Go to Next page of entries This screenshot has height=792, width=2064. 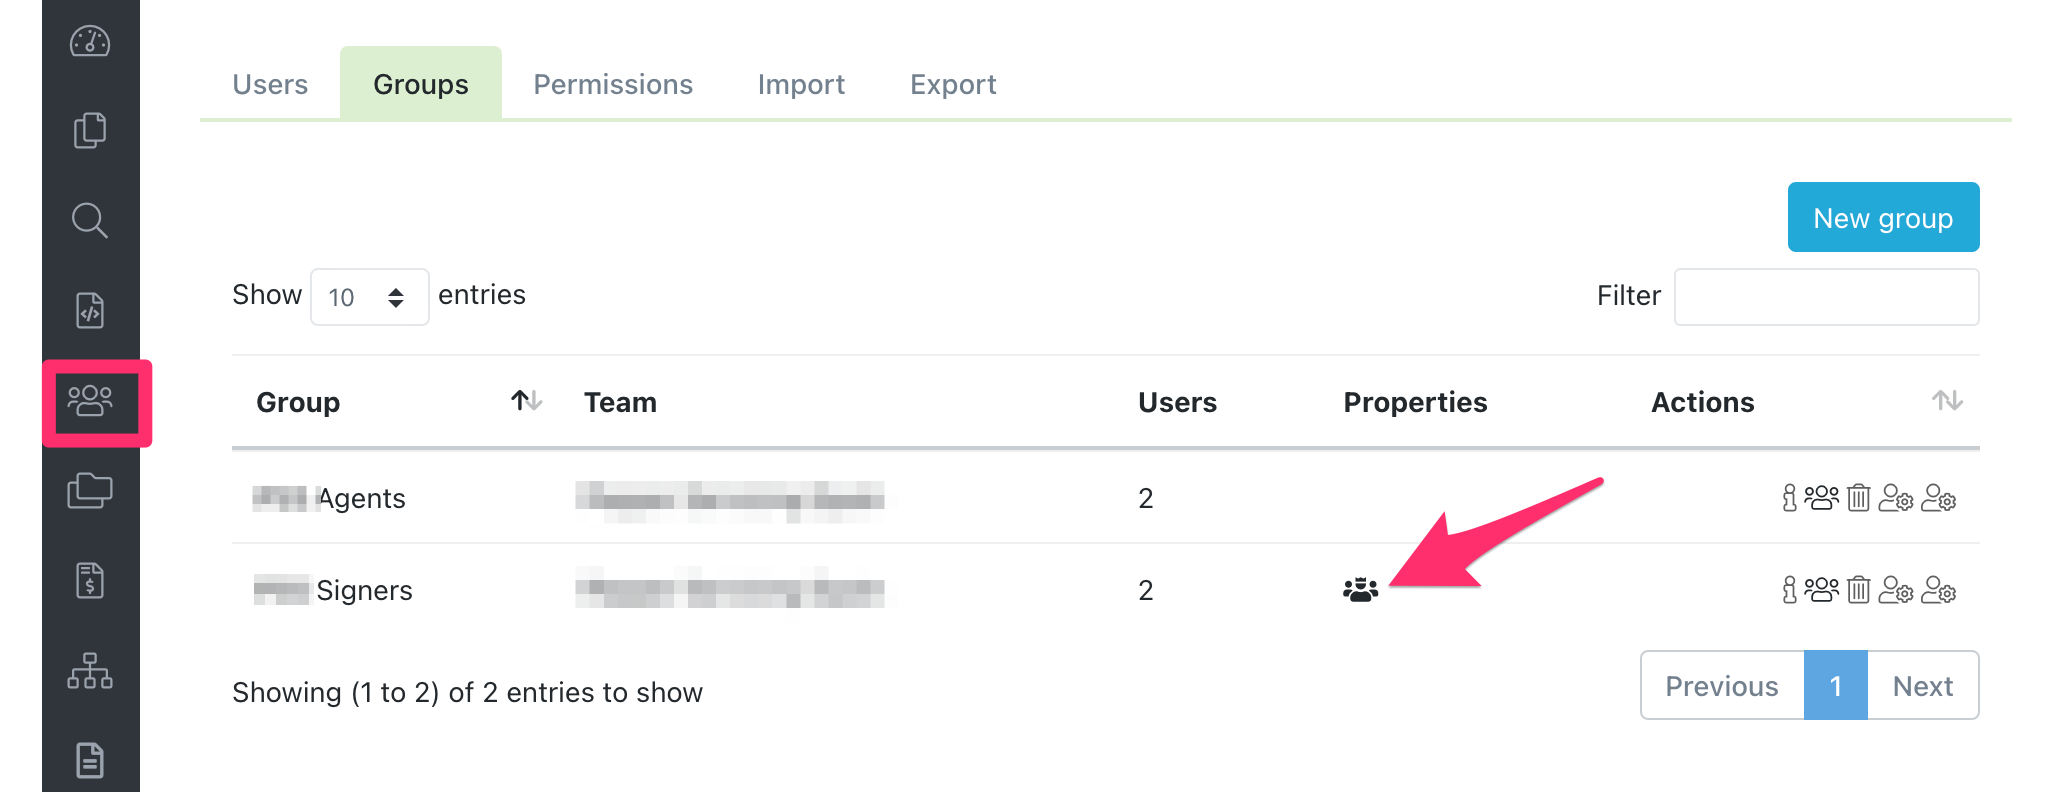[1922, 686]
